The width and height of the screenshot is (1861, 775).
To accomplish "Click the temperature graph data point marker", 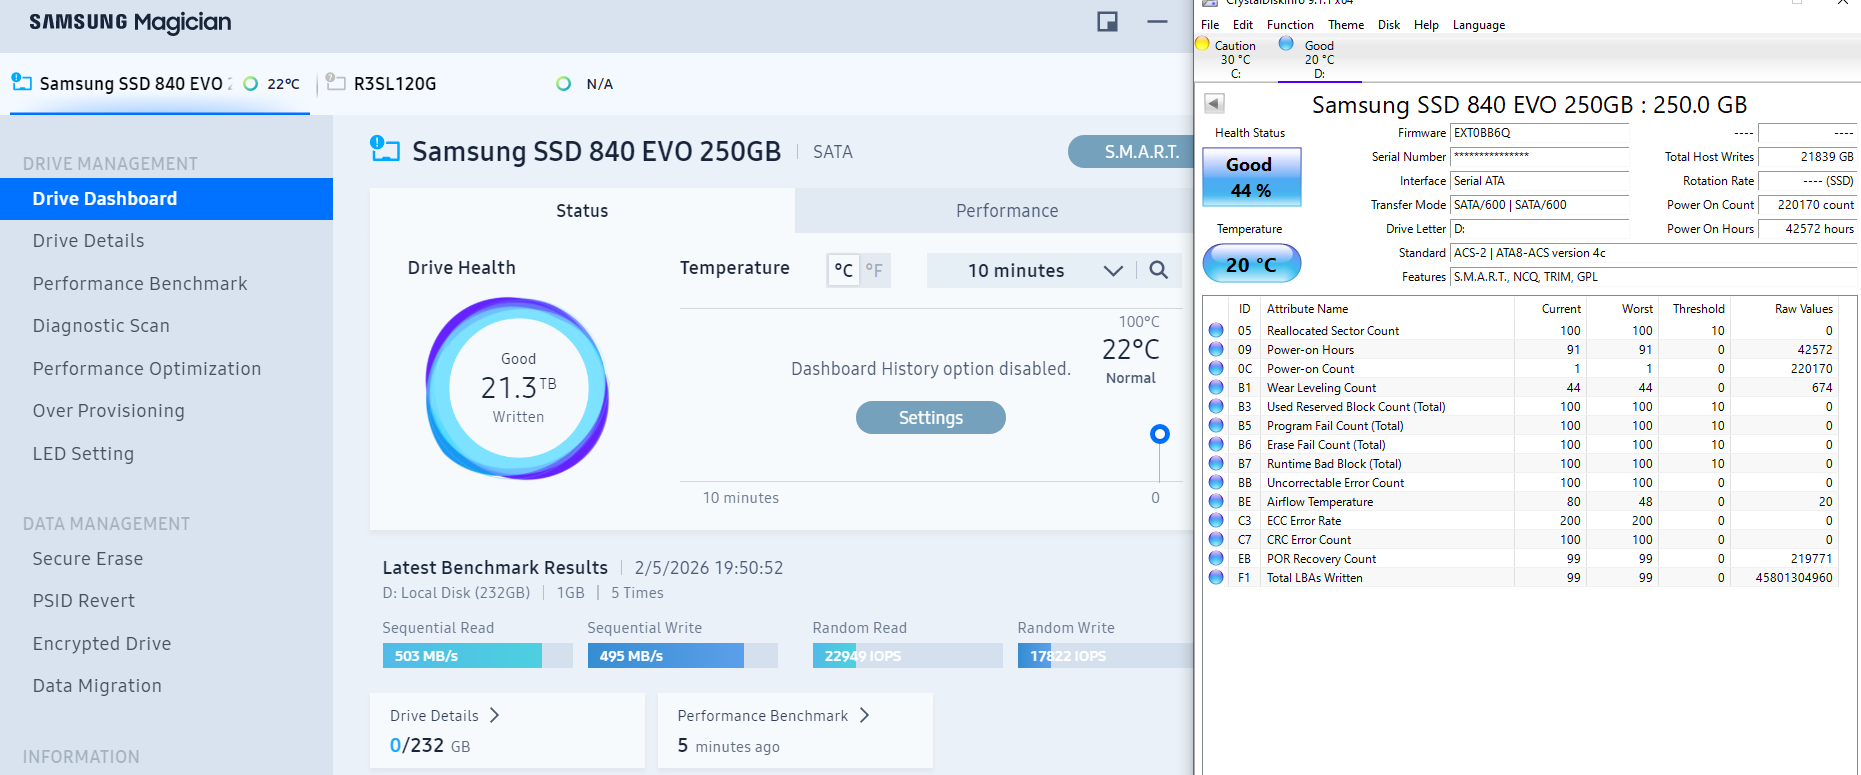I will (1159, 434).
